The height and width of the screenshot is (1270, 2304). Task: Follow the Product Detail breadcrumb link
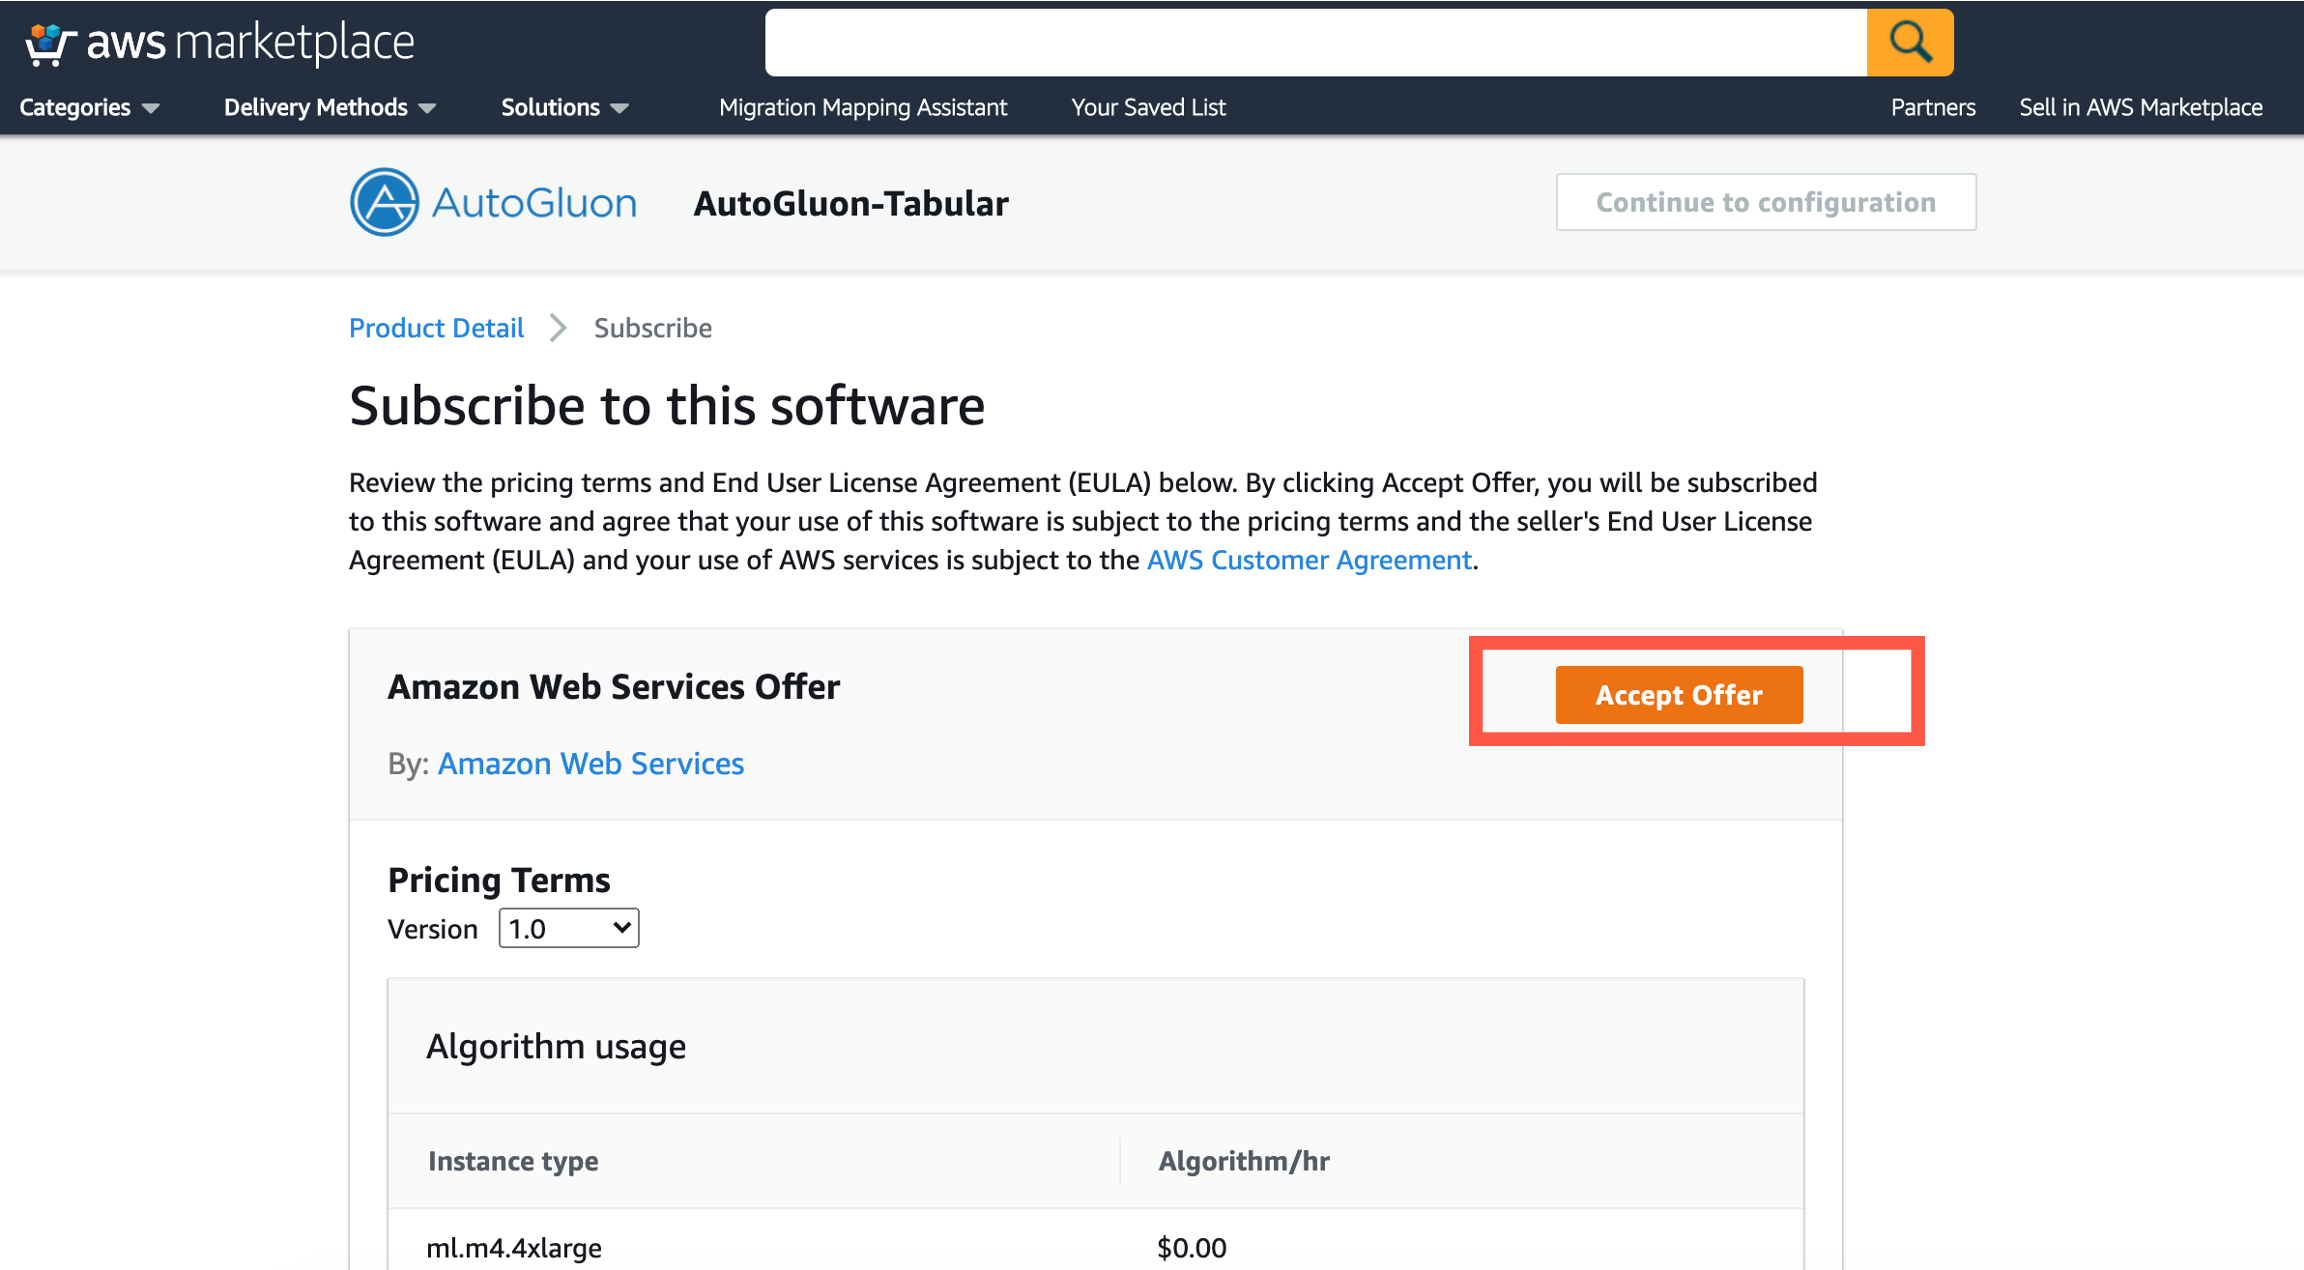click(x=436, y=328)
